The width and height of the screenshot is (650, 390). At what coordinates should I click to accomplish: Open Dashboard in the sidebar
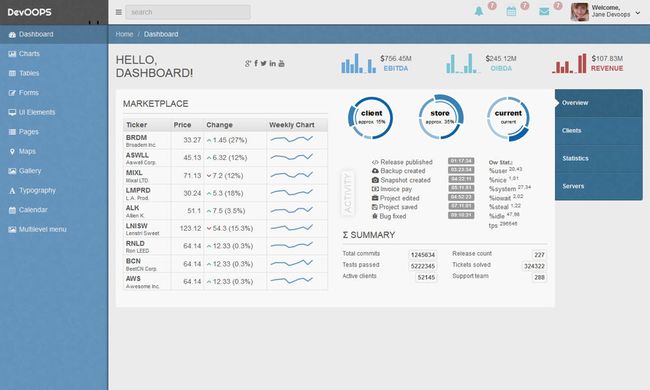[x=54, y=34]
